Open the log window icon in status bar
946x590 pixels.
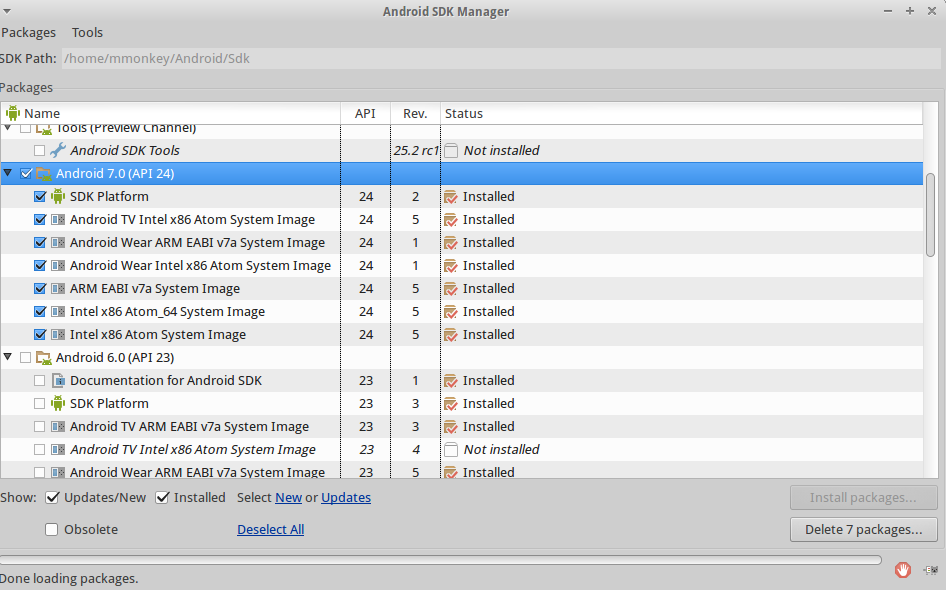[931, 569]
